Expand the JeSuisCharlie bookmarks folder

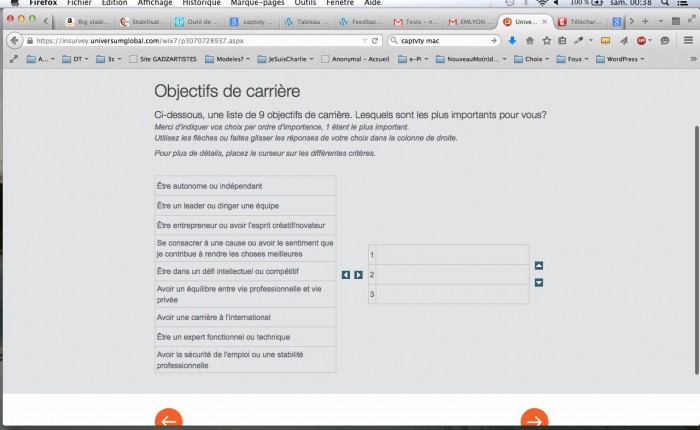coord(285,59)
